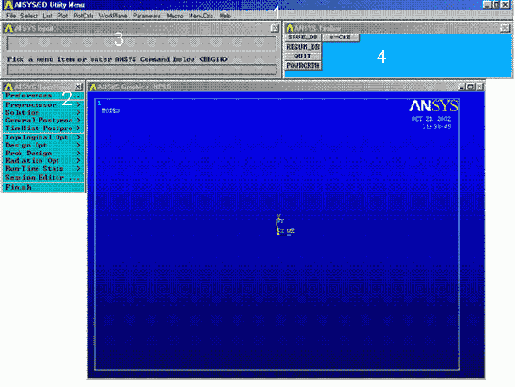Expand the General Postproc submenu
The width and height of the screenshot is (515, 387).
point(43,120)
